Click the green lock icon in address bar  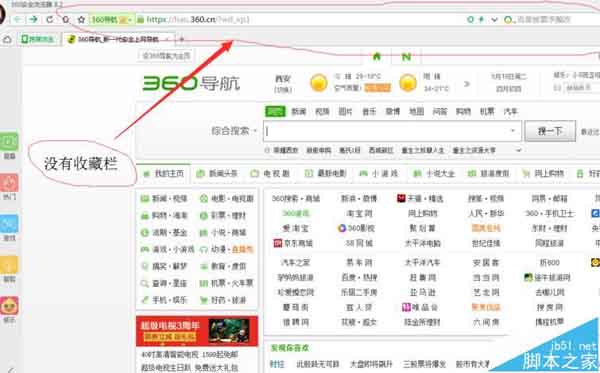(140, 19)
